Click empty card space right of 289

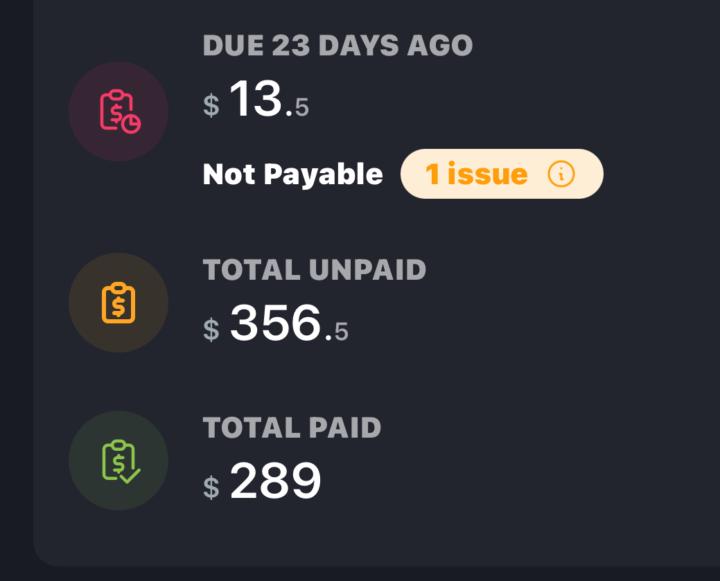click(x=520, y=482)
